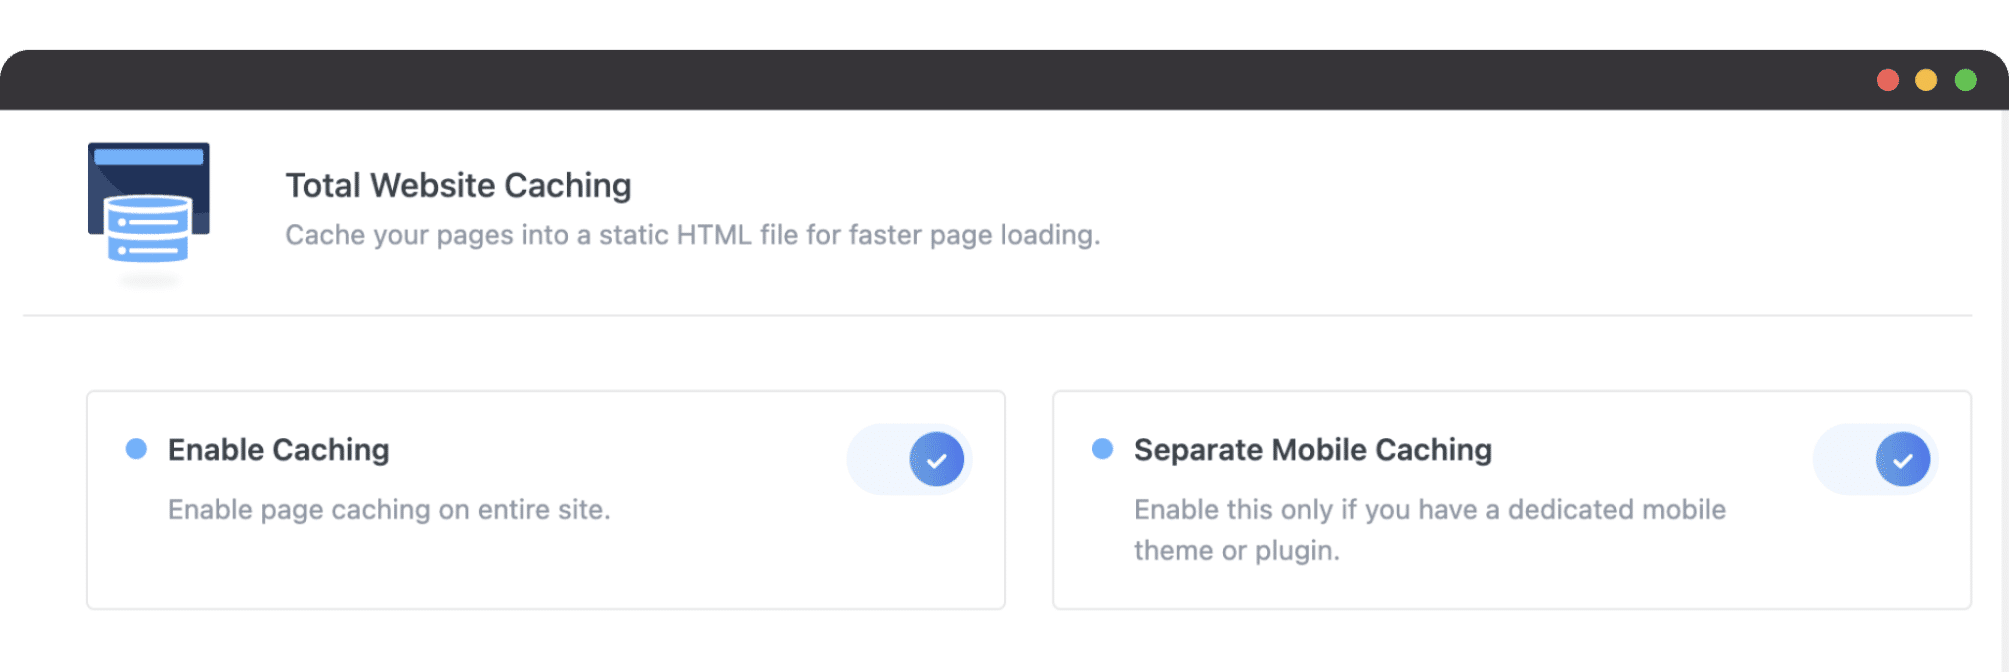Viewport: 2010px width, 672px height.
Task: Click the horizontal divider below the header
Action: (997, 315)
